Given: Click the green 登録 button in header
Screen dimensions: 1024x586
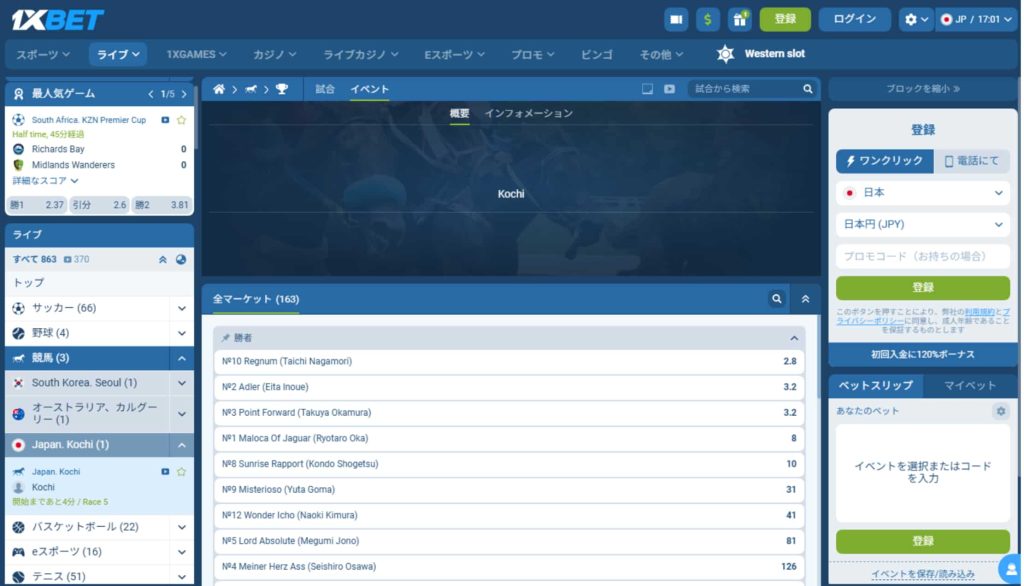Looking at the screenshot, I should pyautogui.click(x=785, y=20).
